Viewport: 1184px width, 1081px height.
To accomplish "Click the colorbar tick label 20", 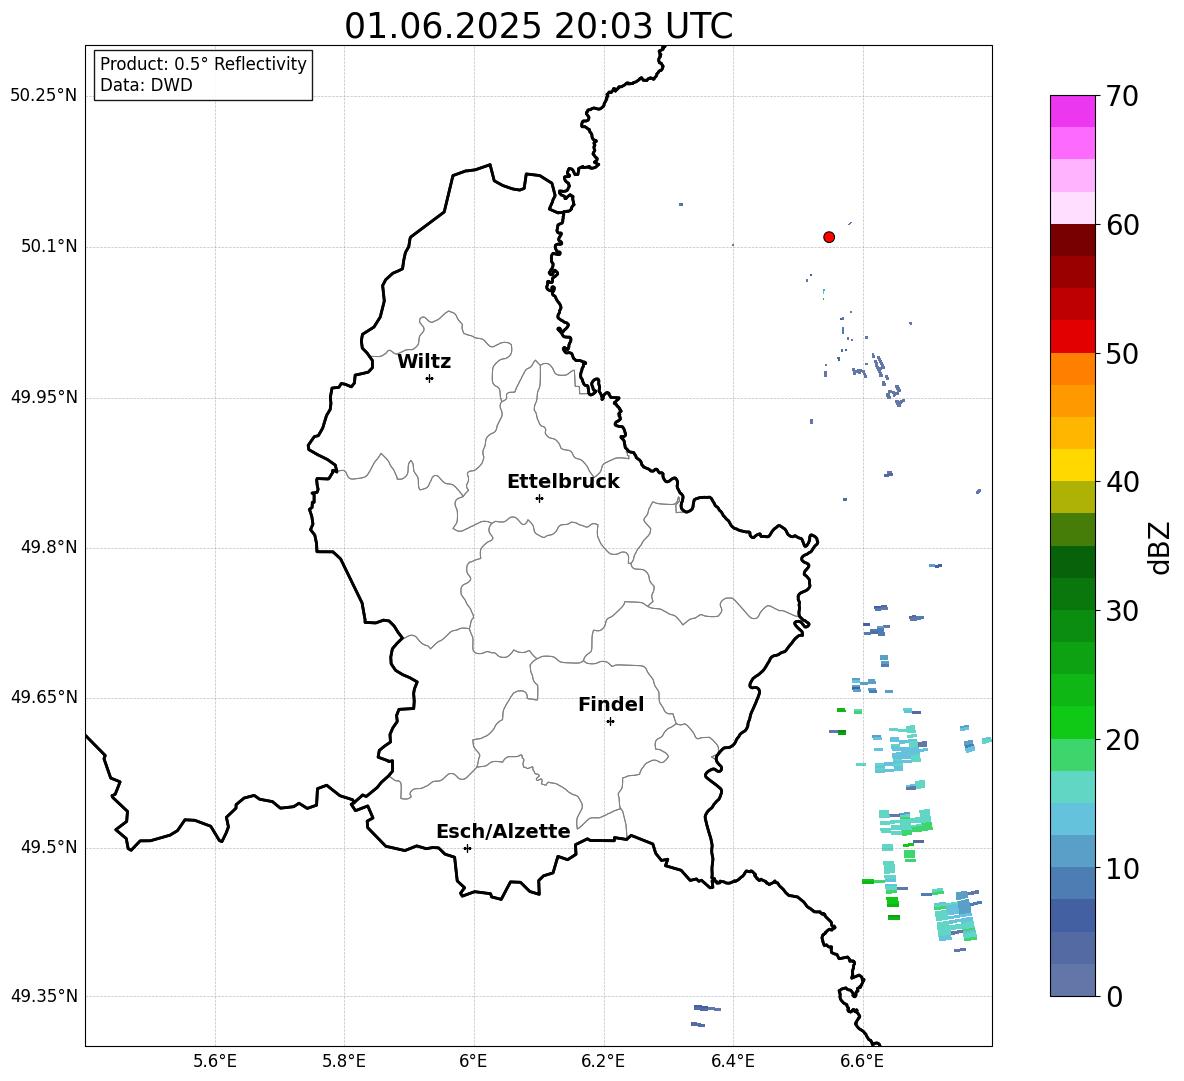I will (1122, 740).
